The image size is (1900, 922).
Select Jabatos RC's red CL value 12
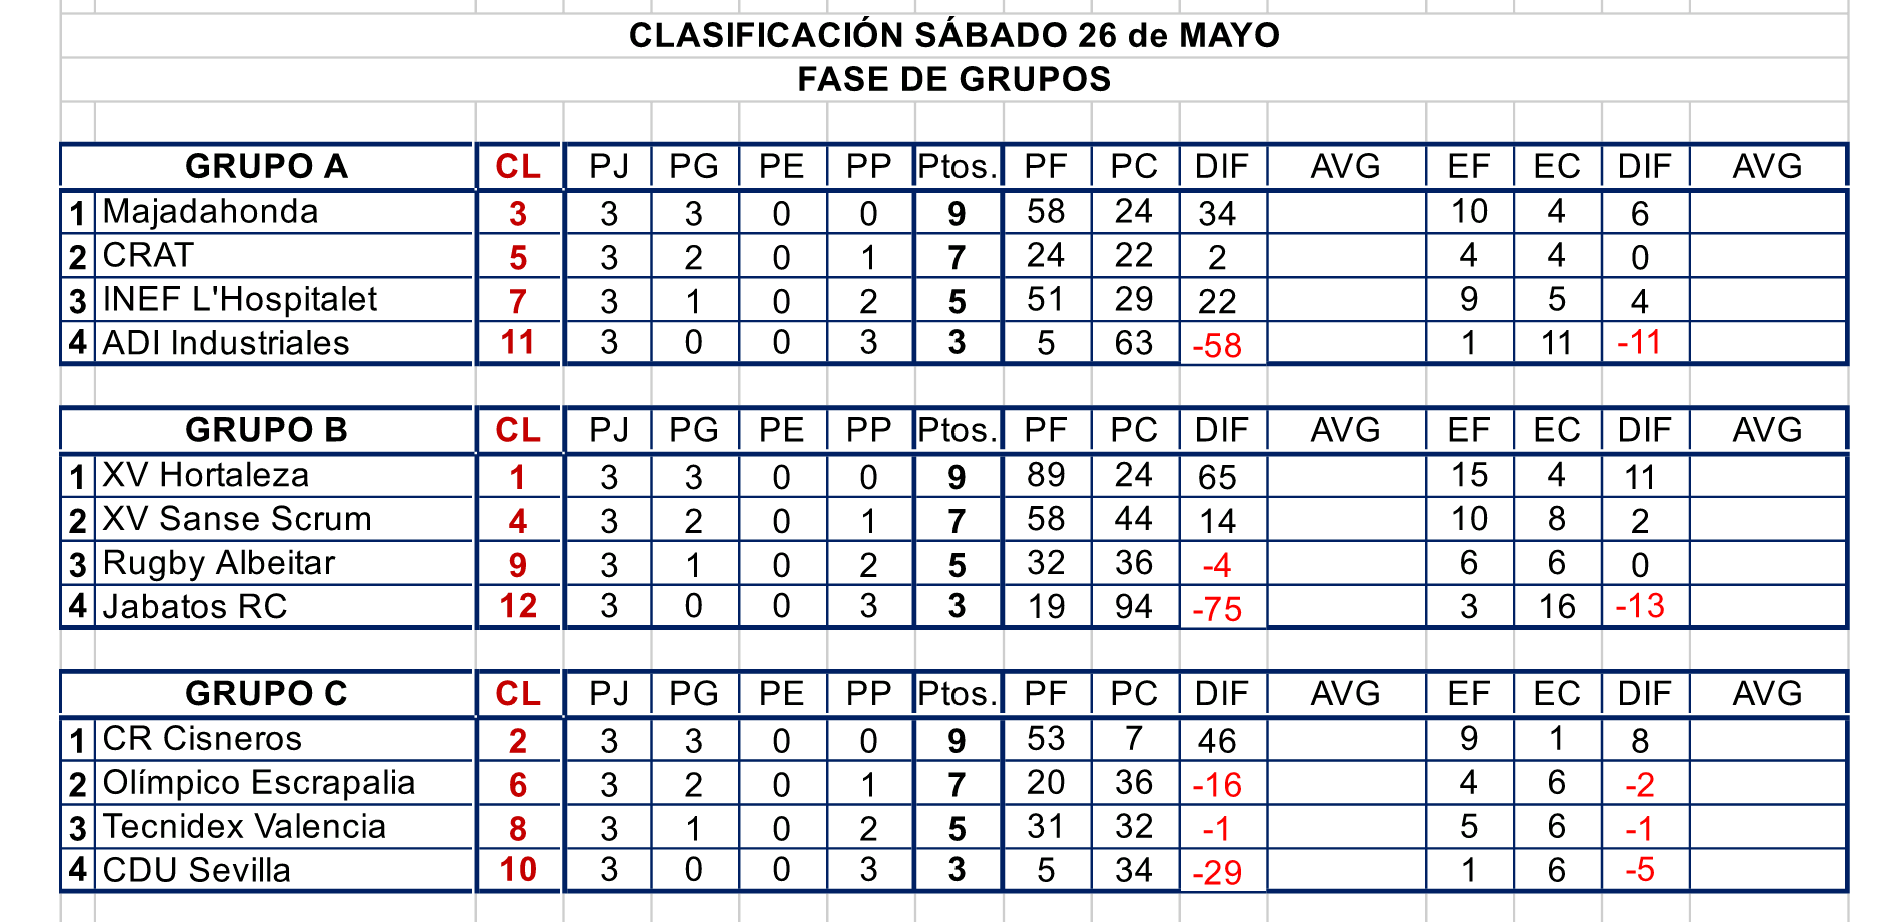518,606
